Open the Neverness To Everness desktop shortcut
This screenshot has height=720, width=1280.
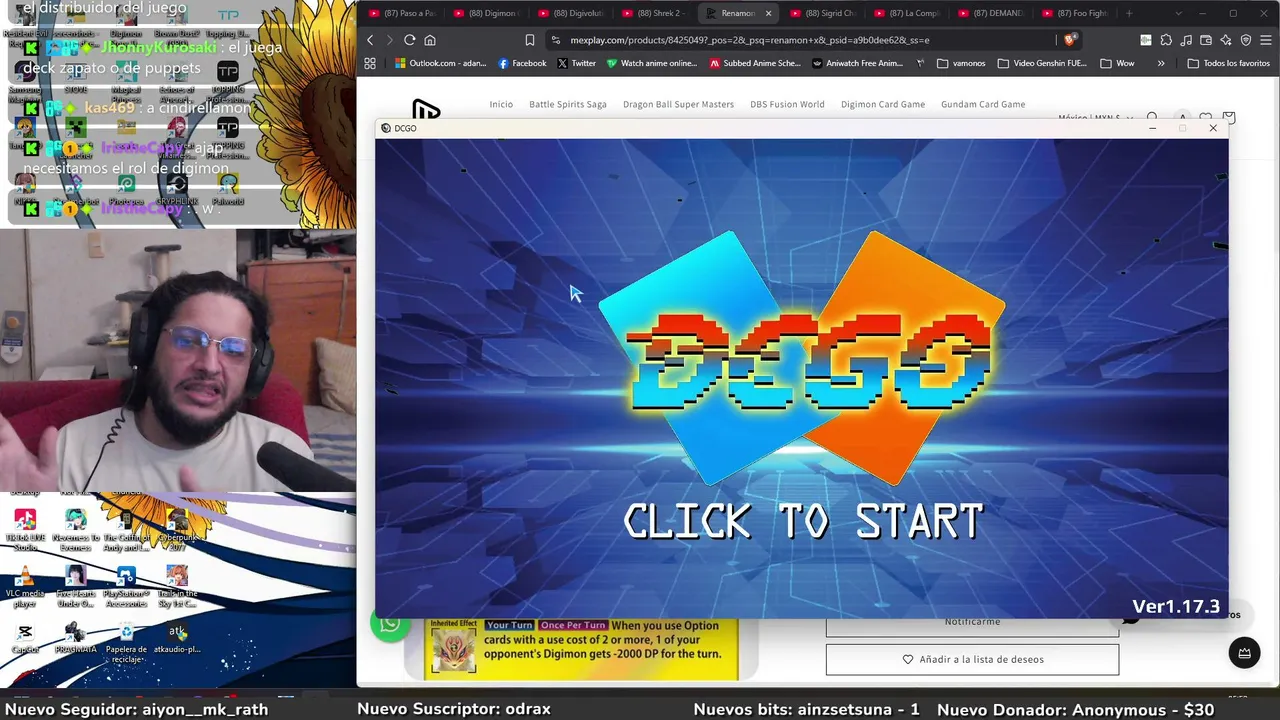[x=75, y=530]
